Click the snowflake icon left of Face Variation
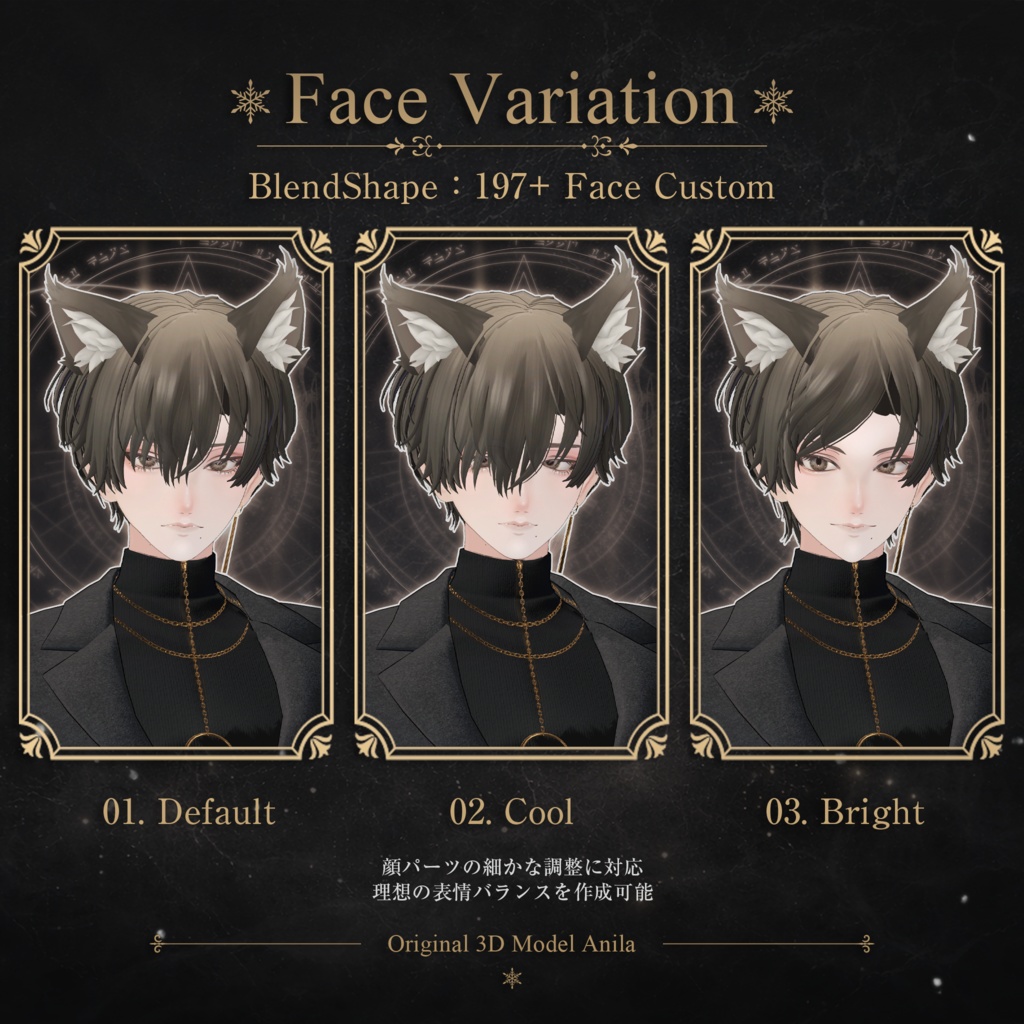Viewport: 1024px width, 1024px height. pos(251,102)
